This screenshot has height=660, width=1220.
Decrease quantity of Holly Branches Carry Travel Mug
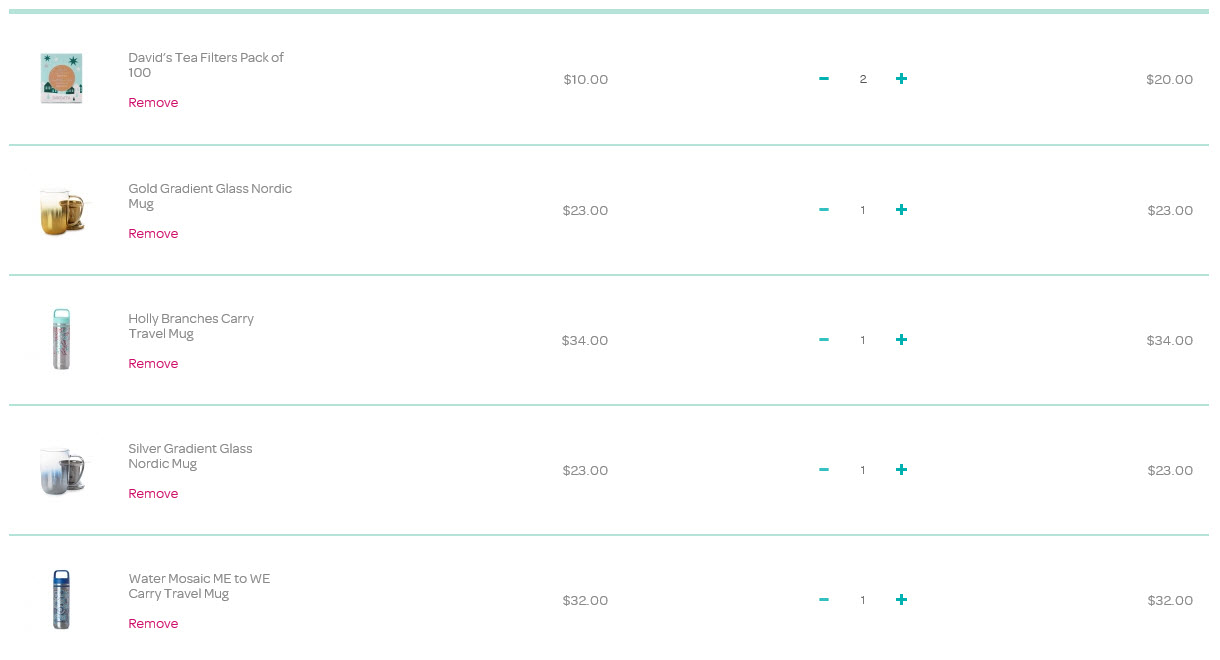point(824,340)
